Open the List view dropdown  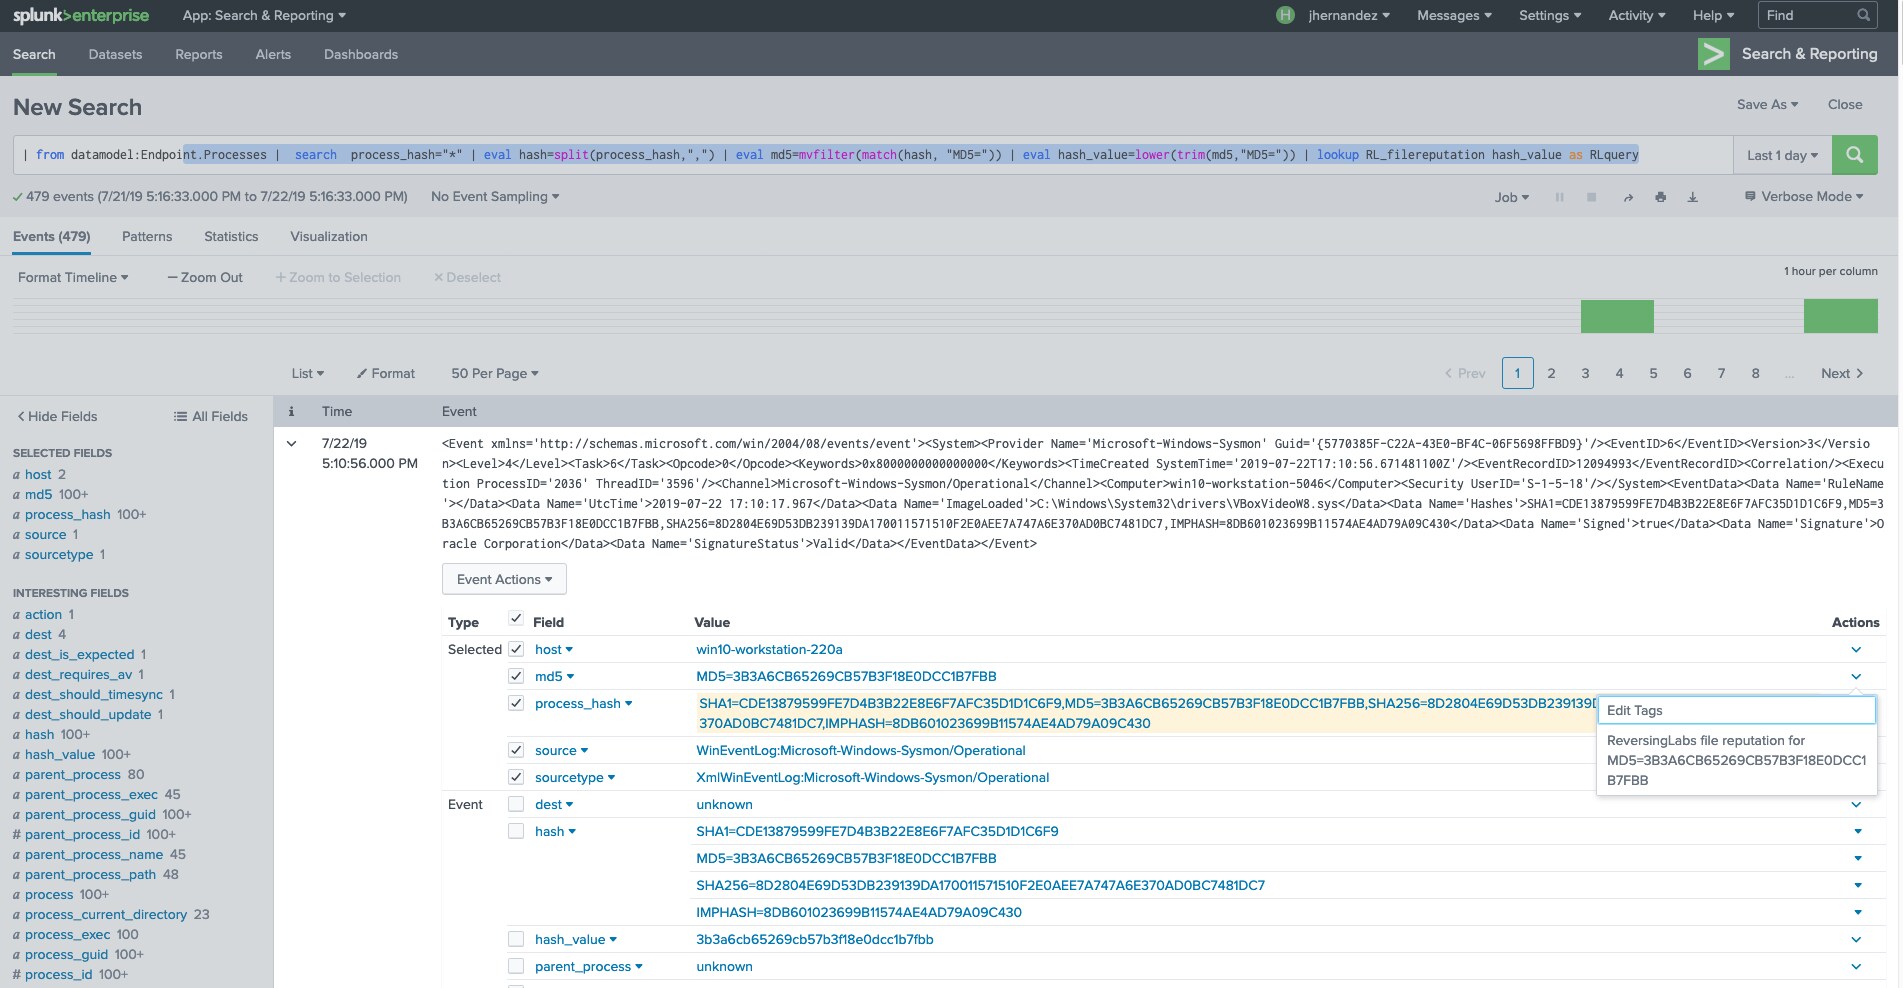(x=307, y=373)
